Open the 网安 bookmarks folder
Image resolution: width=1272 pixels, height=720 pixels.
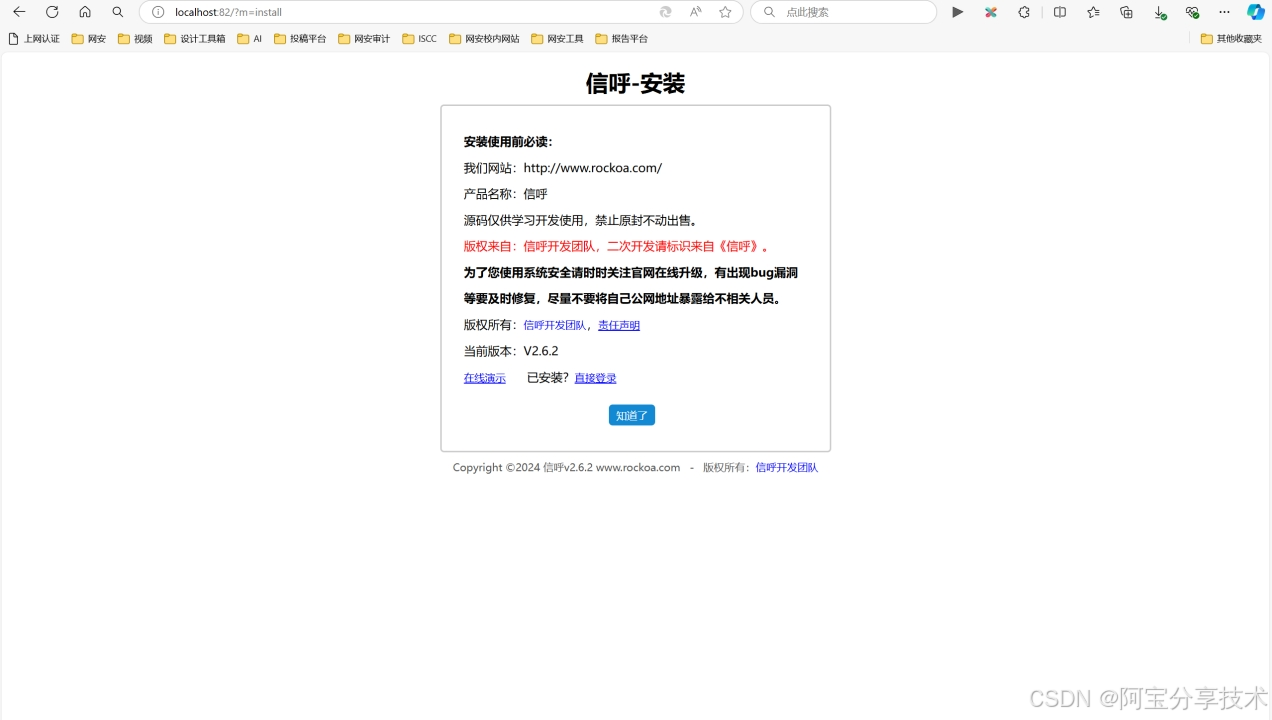pos(89,39)
